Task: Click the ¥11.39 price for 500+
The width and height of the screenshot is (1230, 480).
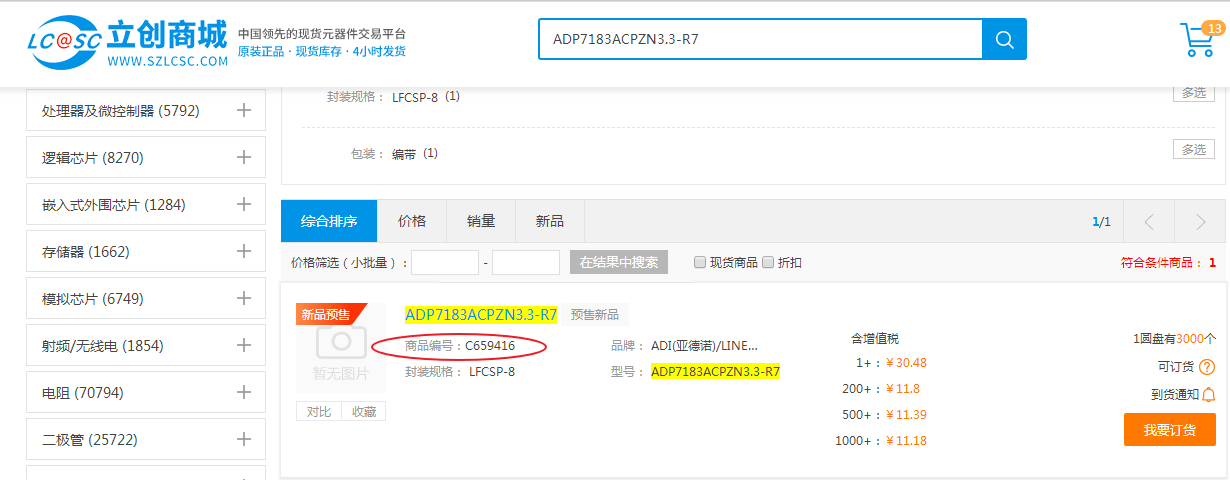Action: (906, 415)
